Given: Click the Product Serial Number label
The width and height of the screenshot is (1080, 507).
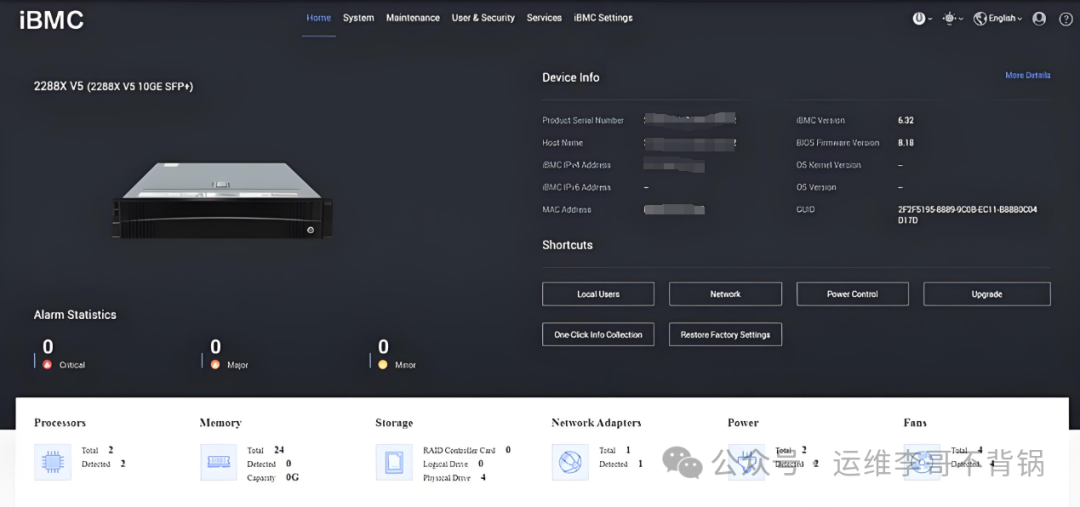Looking at the screenshot, I should tap(583, 121).
